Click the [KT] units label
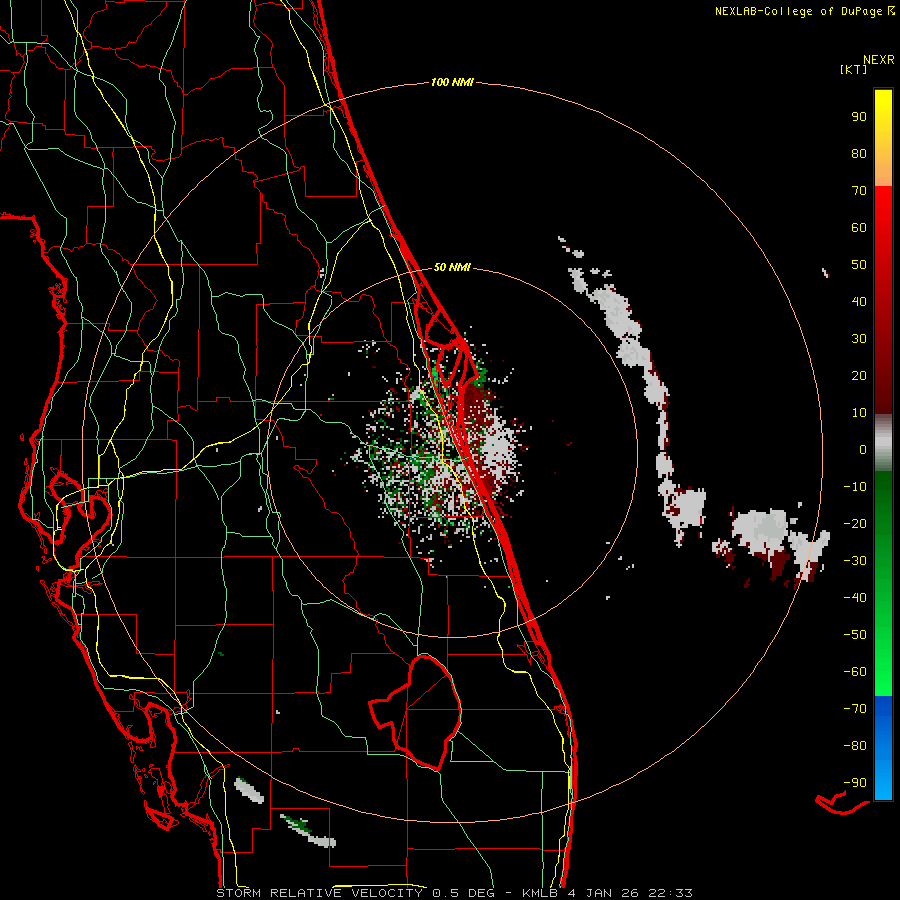Viewport: 900px width, 900px height. tap(853, 69)
